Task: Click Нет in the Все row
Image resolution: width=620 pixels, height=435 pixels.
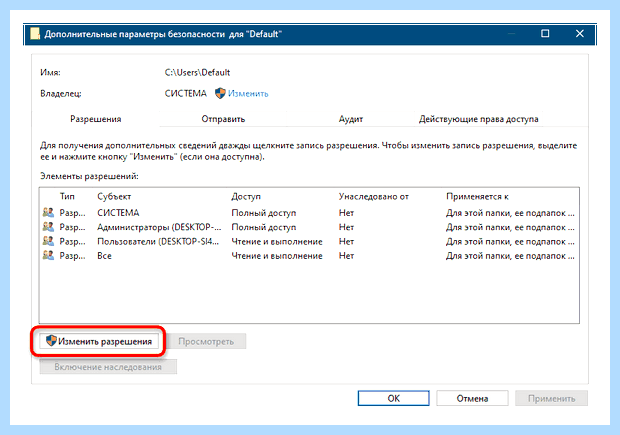Action: pos(346,256)
